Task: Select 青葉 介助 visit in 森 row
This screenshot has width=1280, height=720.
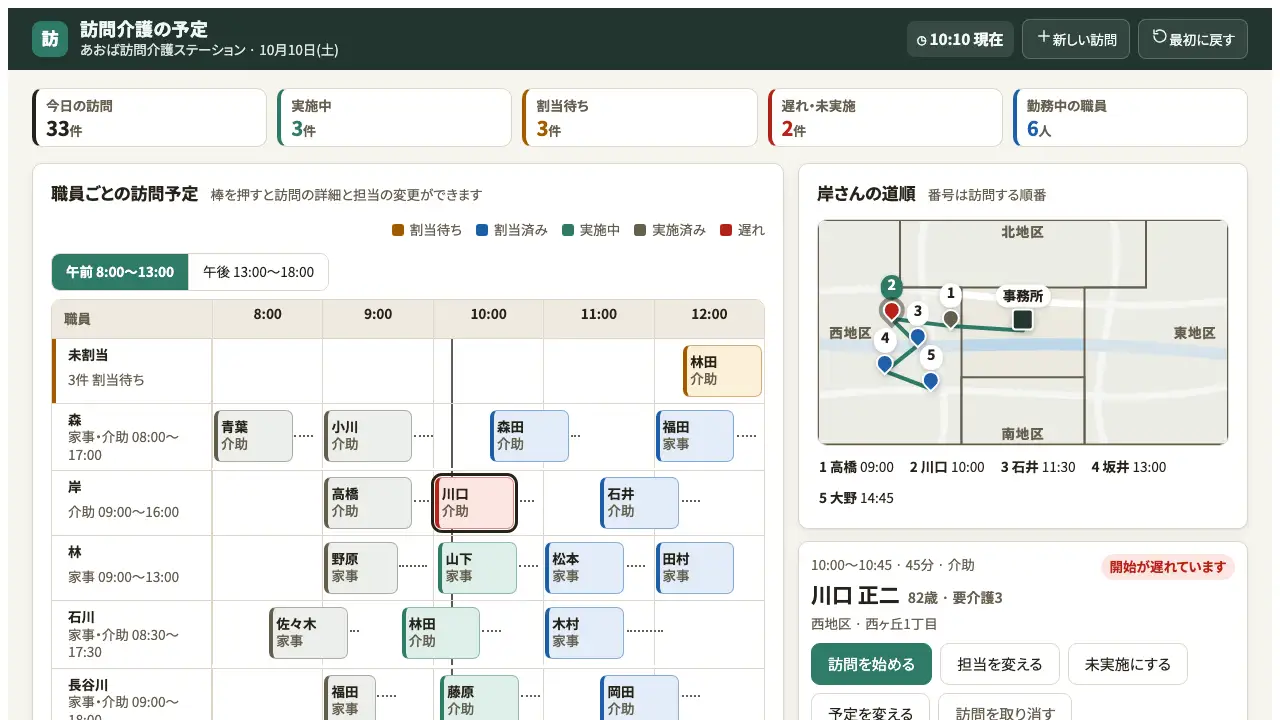Action: point(253,436)
